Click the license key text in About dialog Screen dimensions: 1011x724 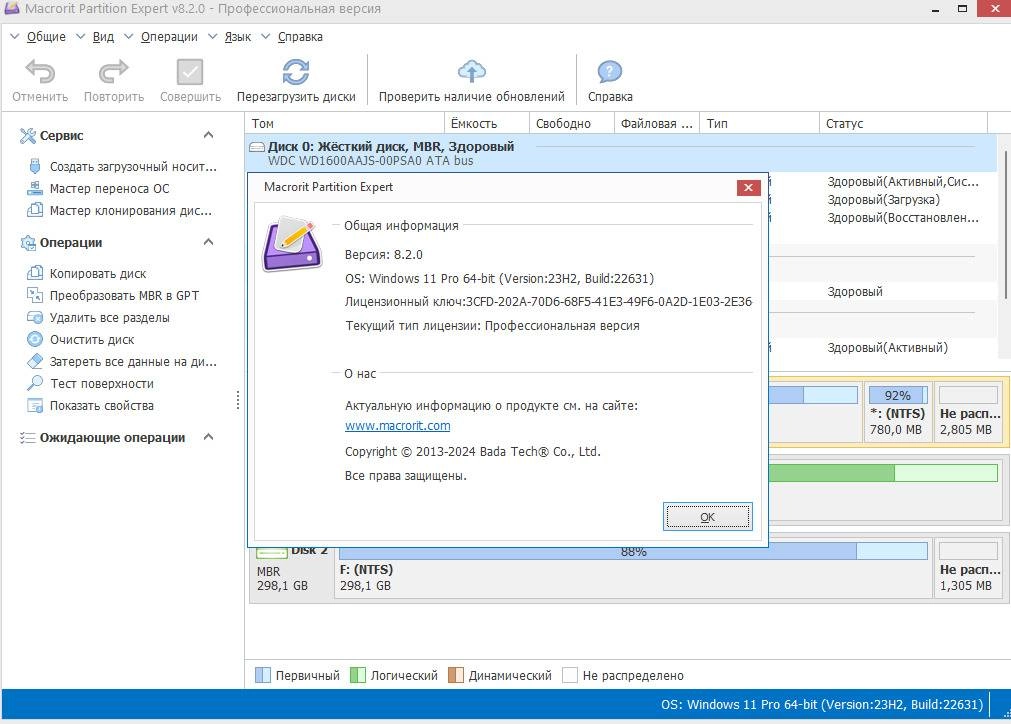pyautogui.click(x=548, y=302)
